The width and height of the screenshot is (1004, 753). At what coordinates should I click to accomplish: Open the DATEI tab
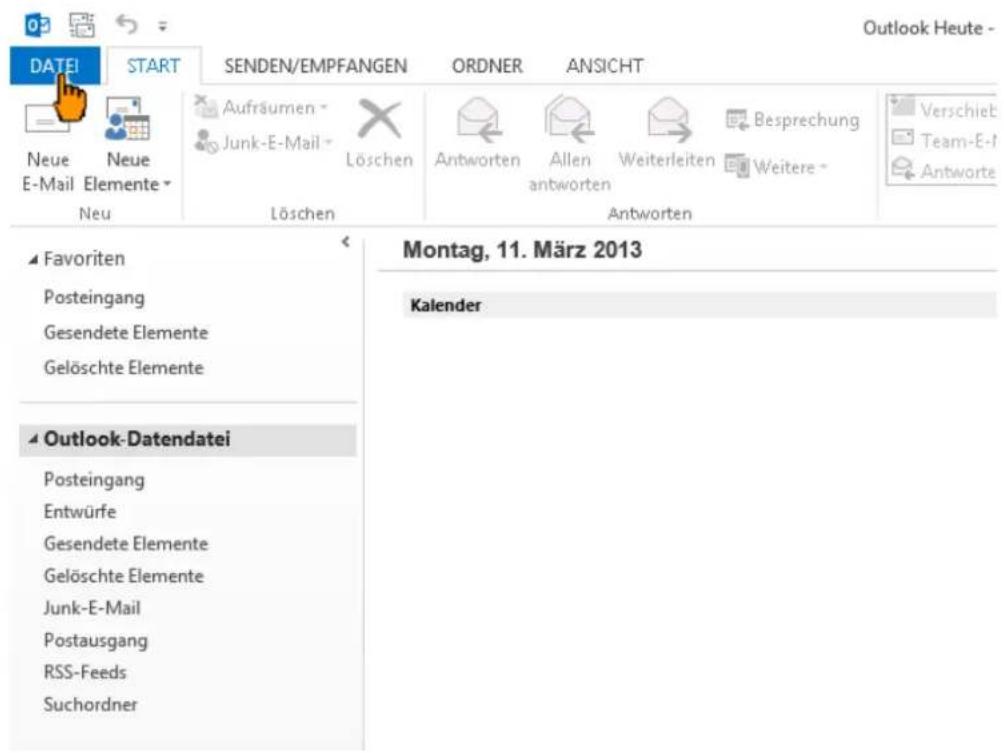coord(54,65)
